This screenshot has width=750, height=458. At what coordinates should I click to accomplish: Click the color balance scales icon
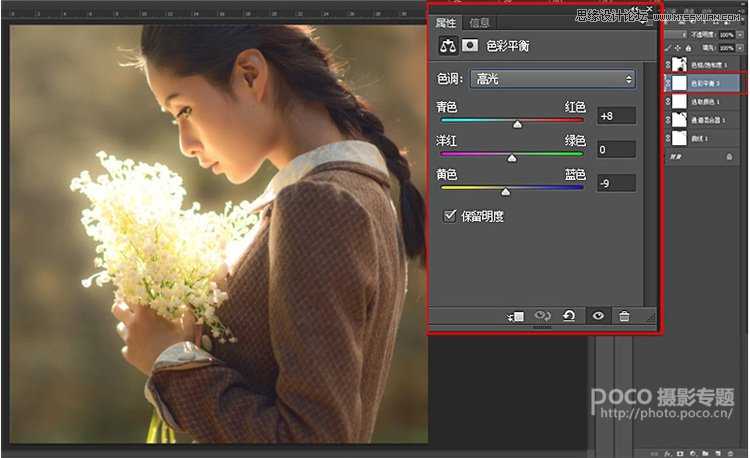448,45
